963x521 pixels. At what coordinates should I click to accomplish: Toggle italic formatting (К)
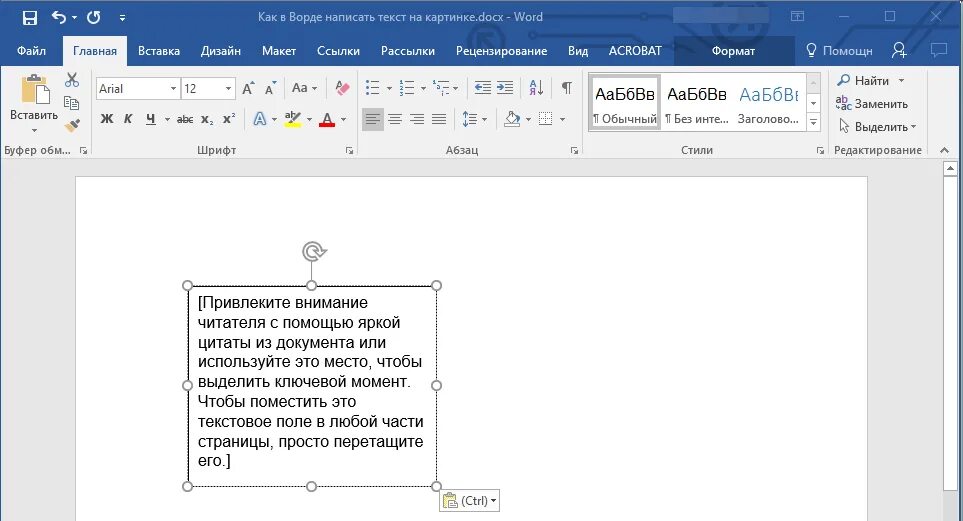coord(128,119)
